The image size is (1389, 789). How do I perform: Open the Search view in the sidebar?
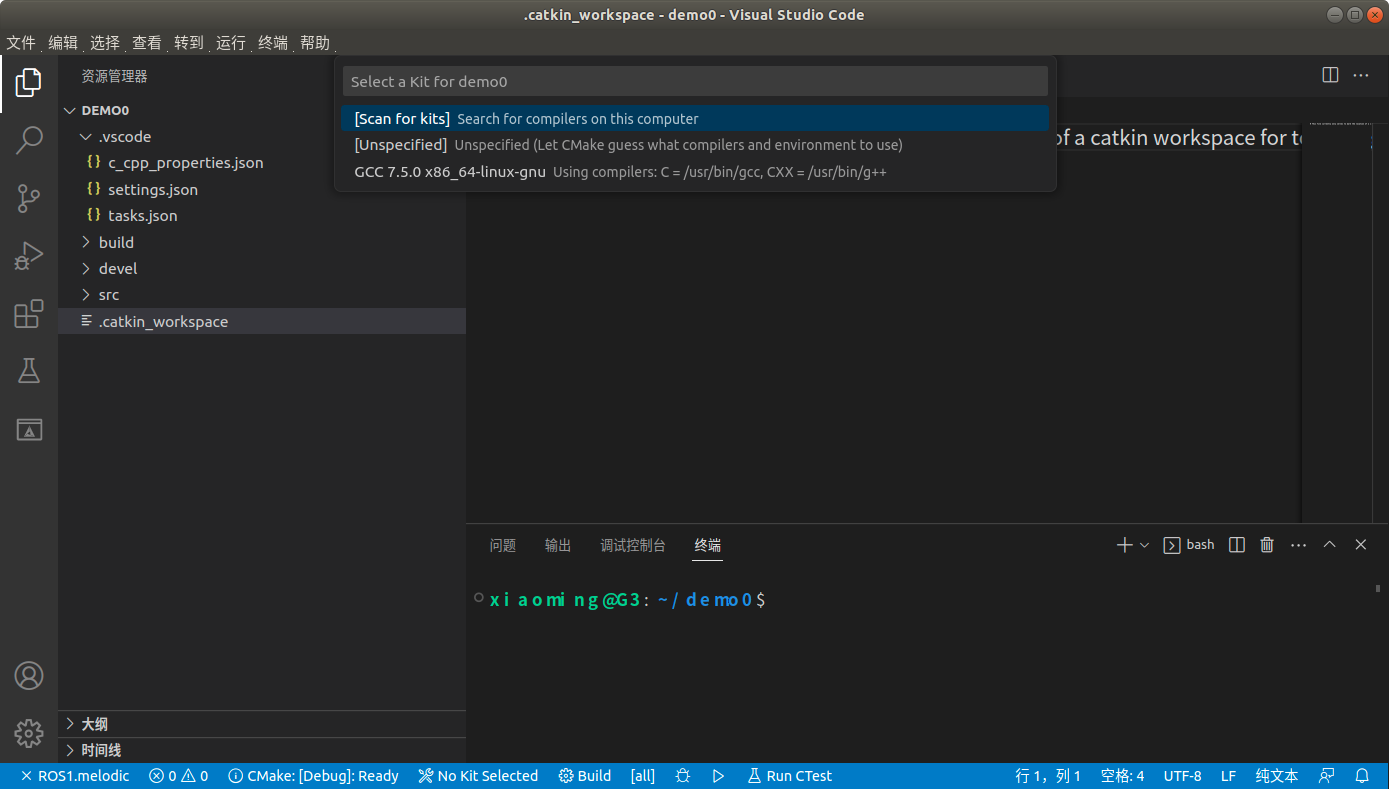29,140
